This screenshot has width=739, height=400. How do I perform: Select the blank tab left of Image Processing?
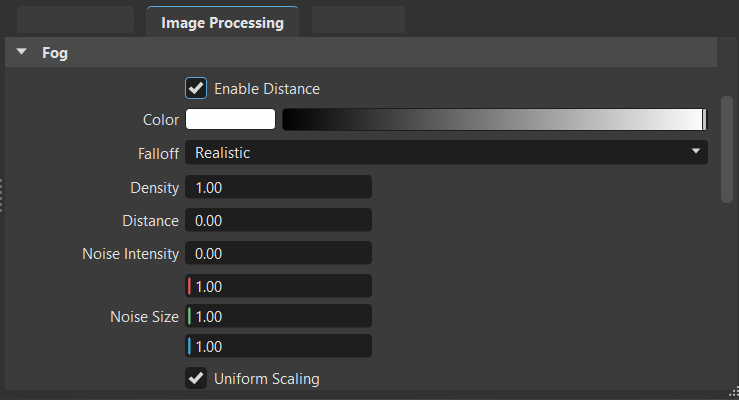[x=75, y=20]
